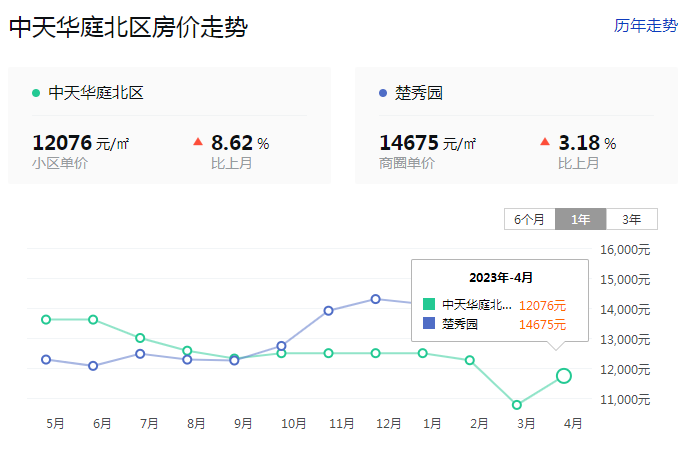The height and width of the screenshot is (452, 695).
Task: Select the green March lowest data point
Action: click(517, 405)
